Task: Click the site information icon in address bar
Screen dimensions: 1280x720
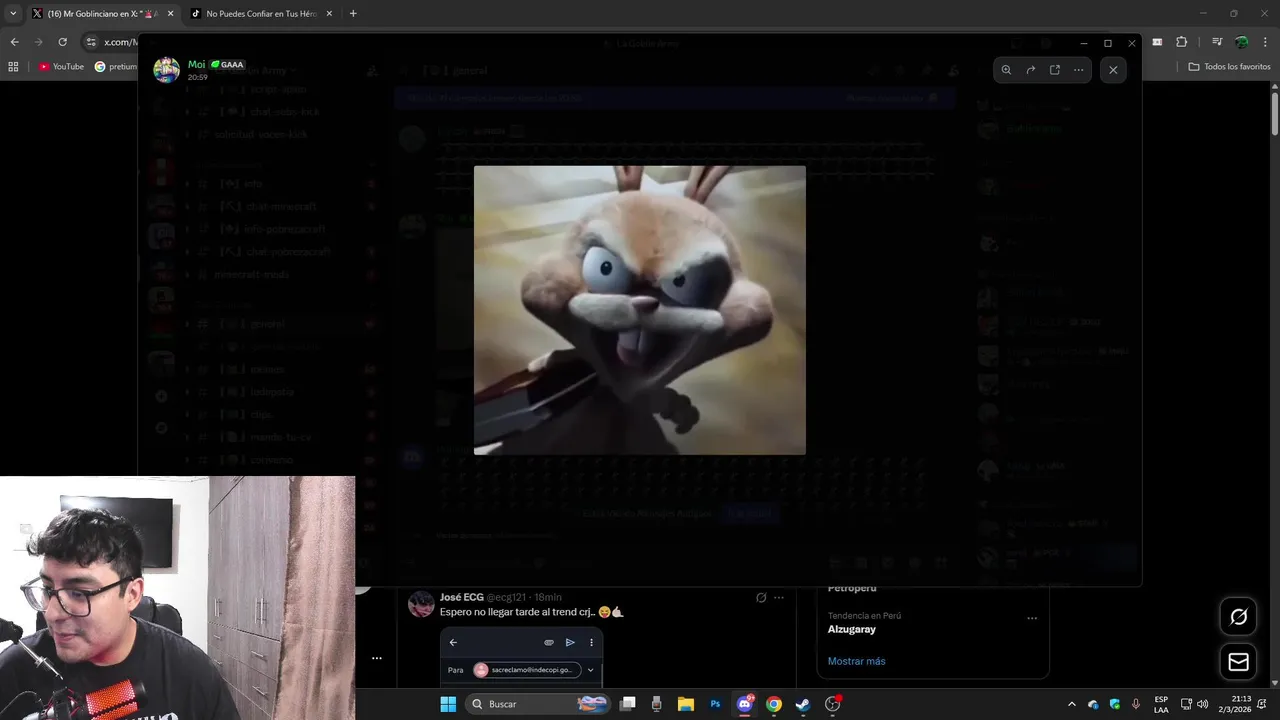Action: [x=91, y=42]
